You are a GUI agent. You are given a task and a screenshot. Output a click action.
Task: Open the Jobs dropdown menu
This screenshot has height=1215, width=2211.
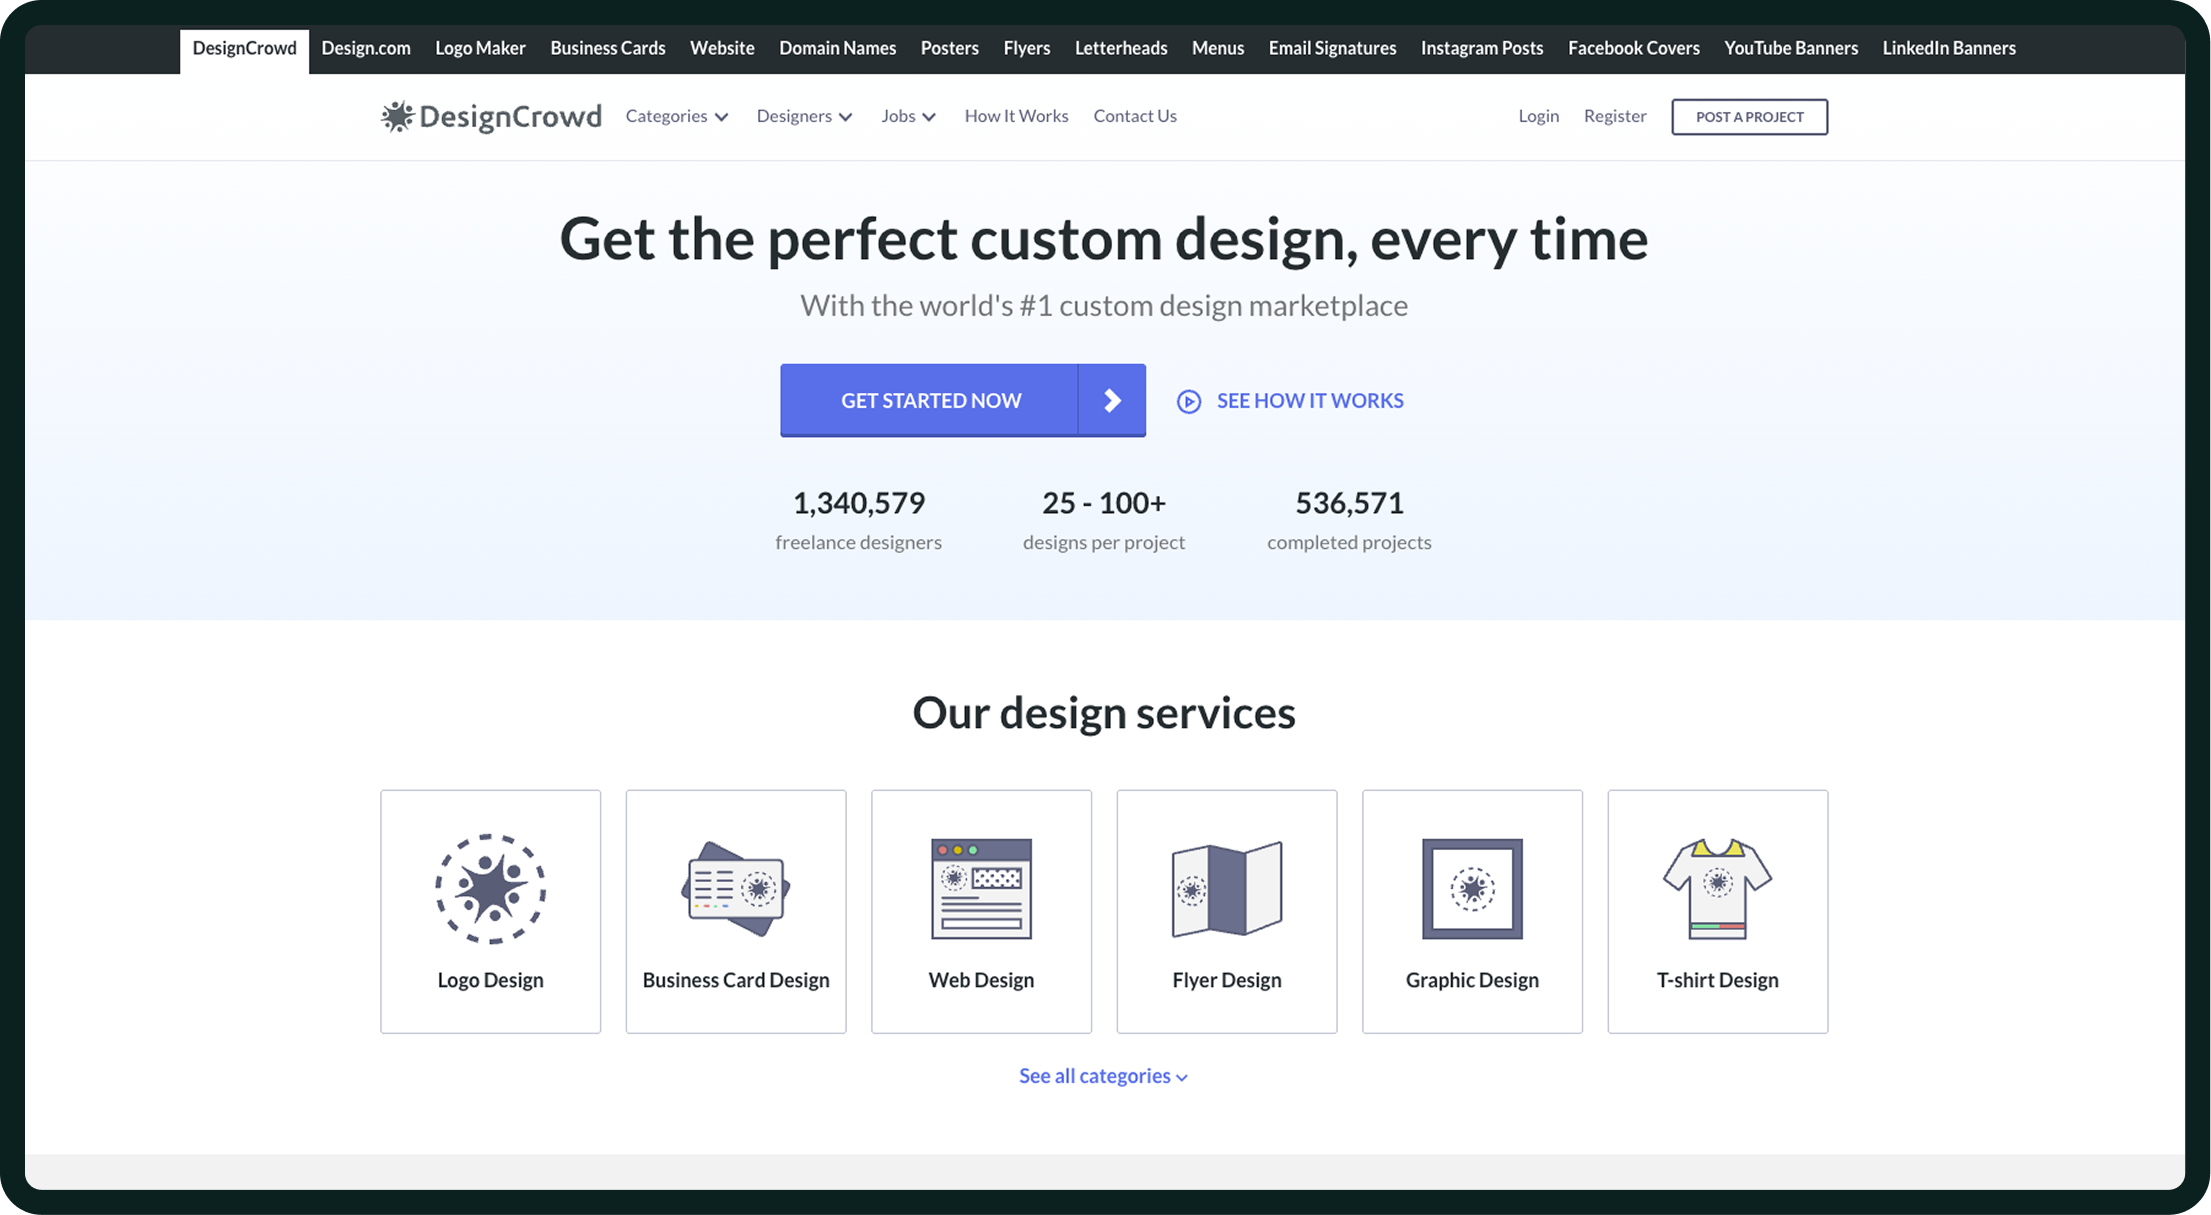908,116
